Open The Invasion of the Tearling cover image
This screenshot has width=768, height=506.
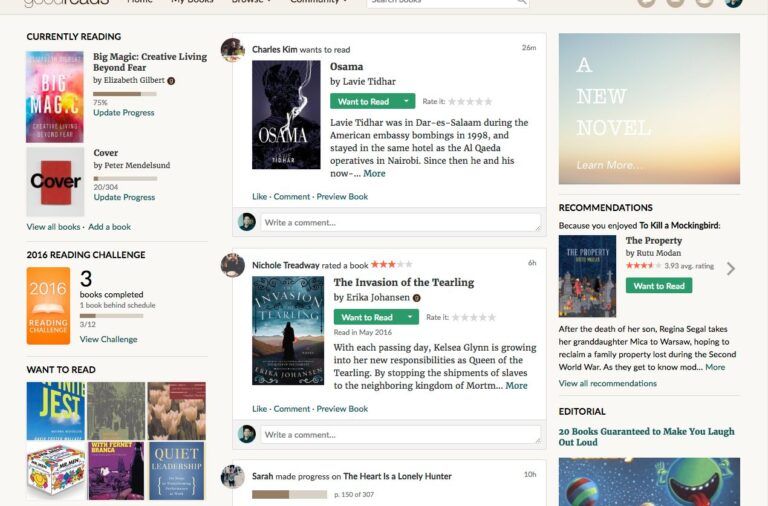[x=288, y=331]
